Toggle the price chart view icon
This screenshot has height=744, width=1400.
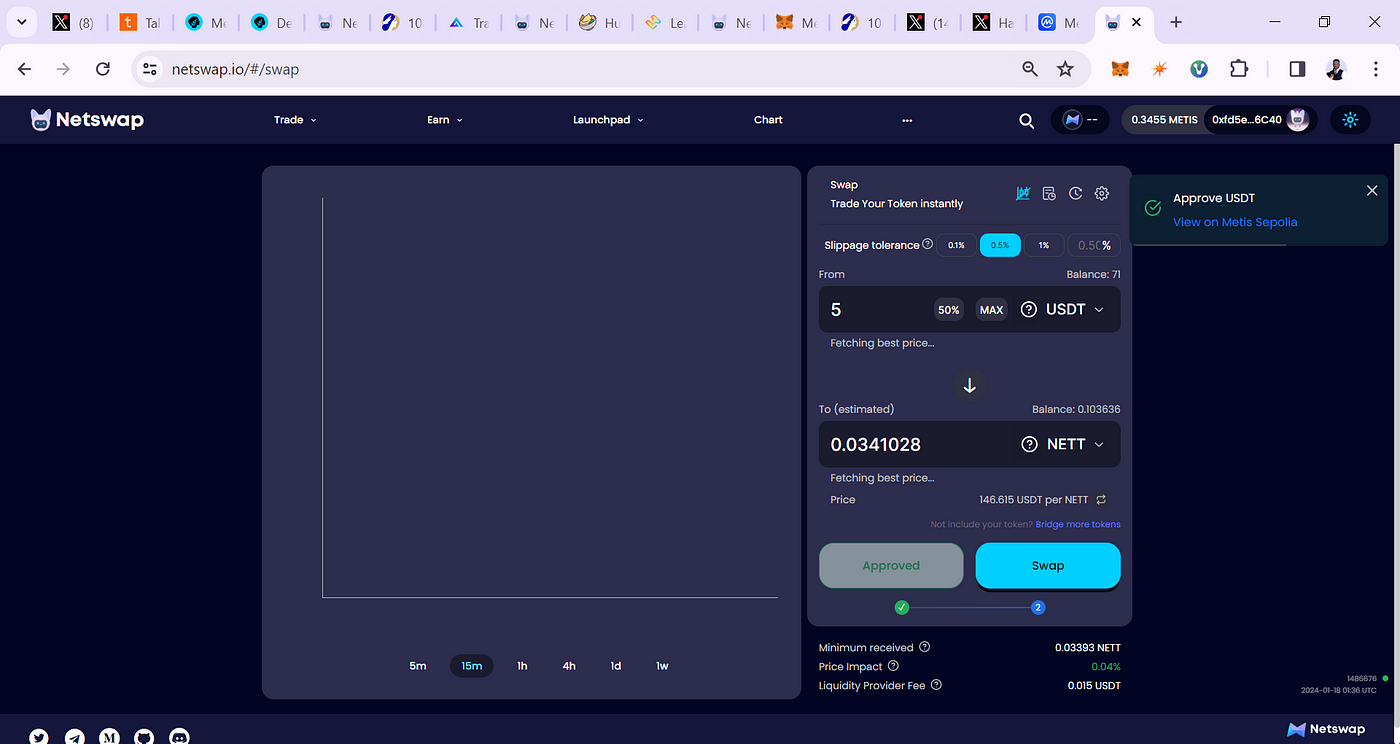click(1023, 193)
